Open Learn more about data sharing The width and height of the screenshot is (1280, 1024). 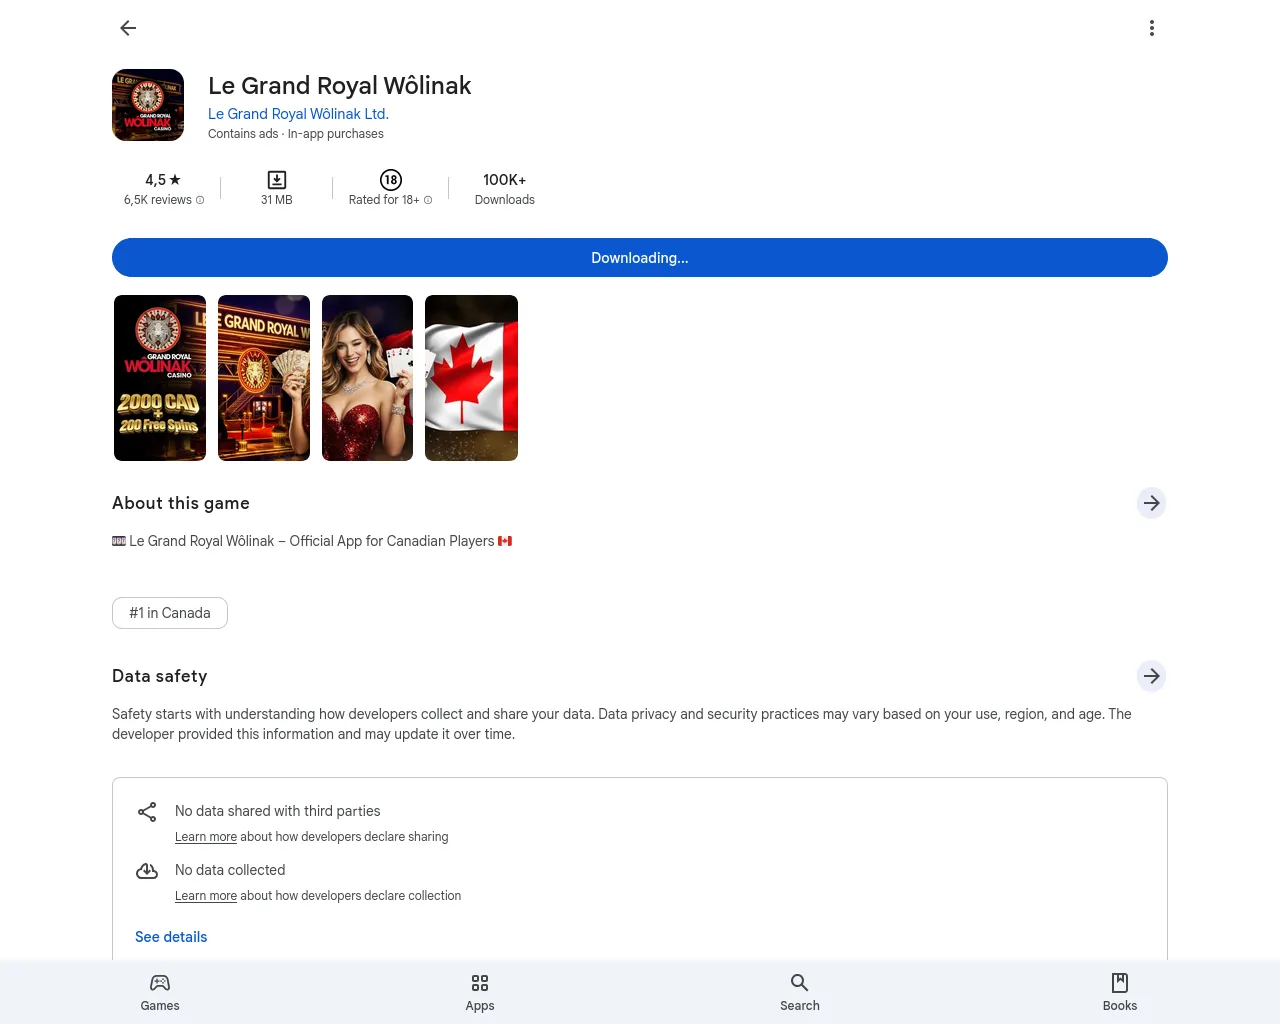click(206, 837)
